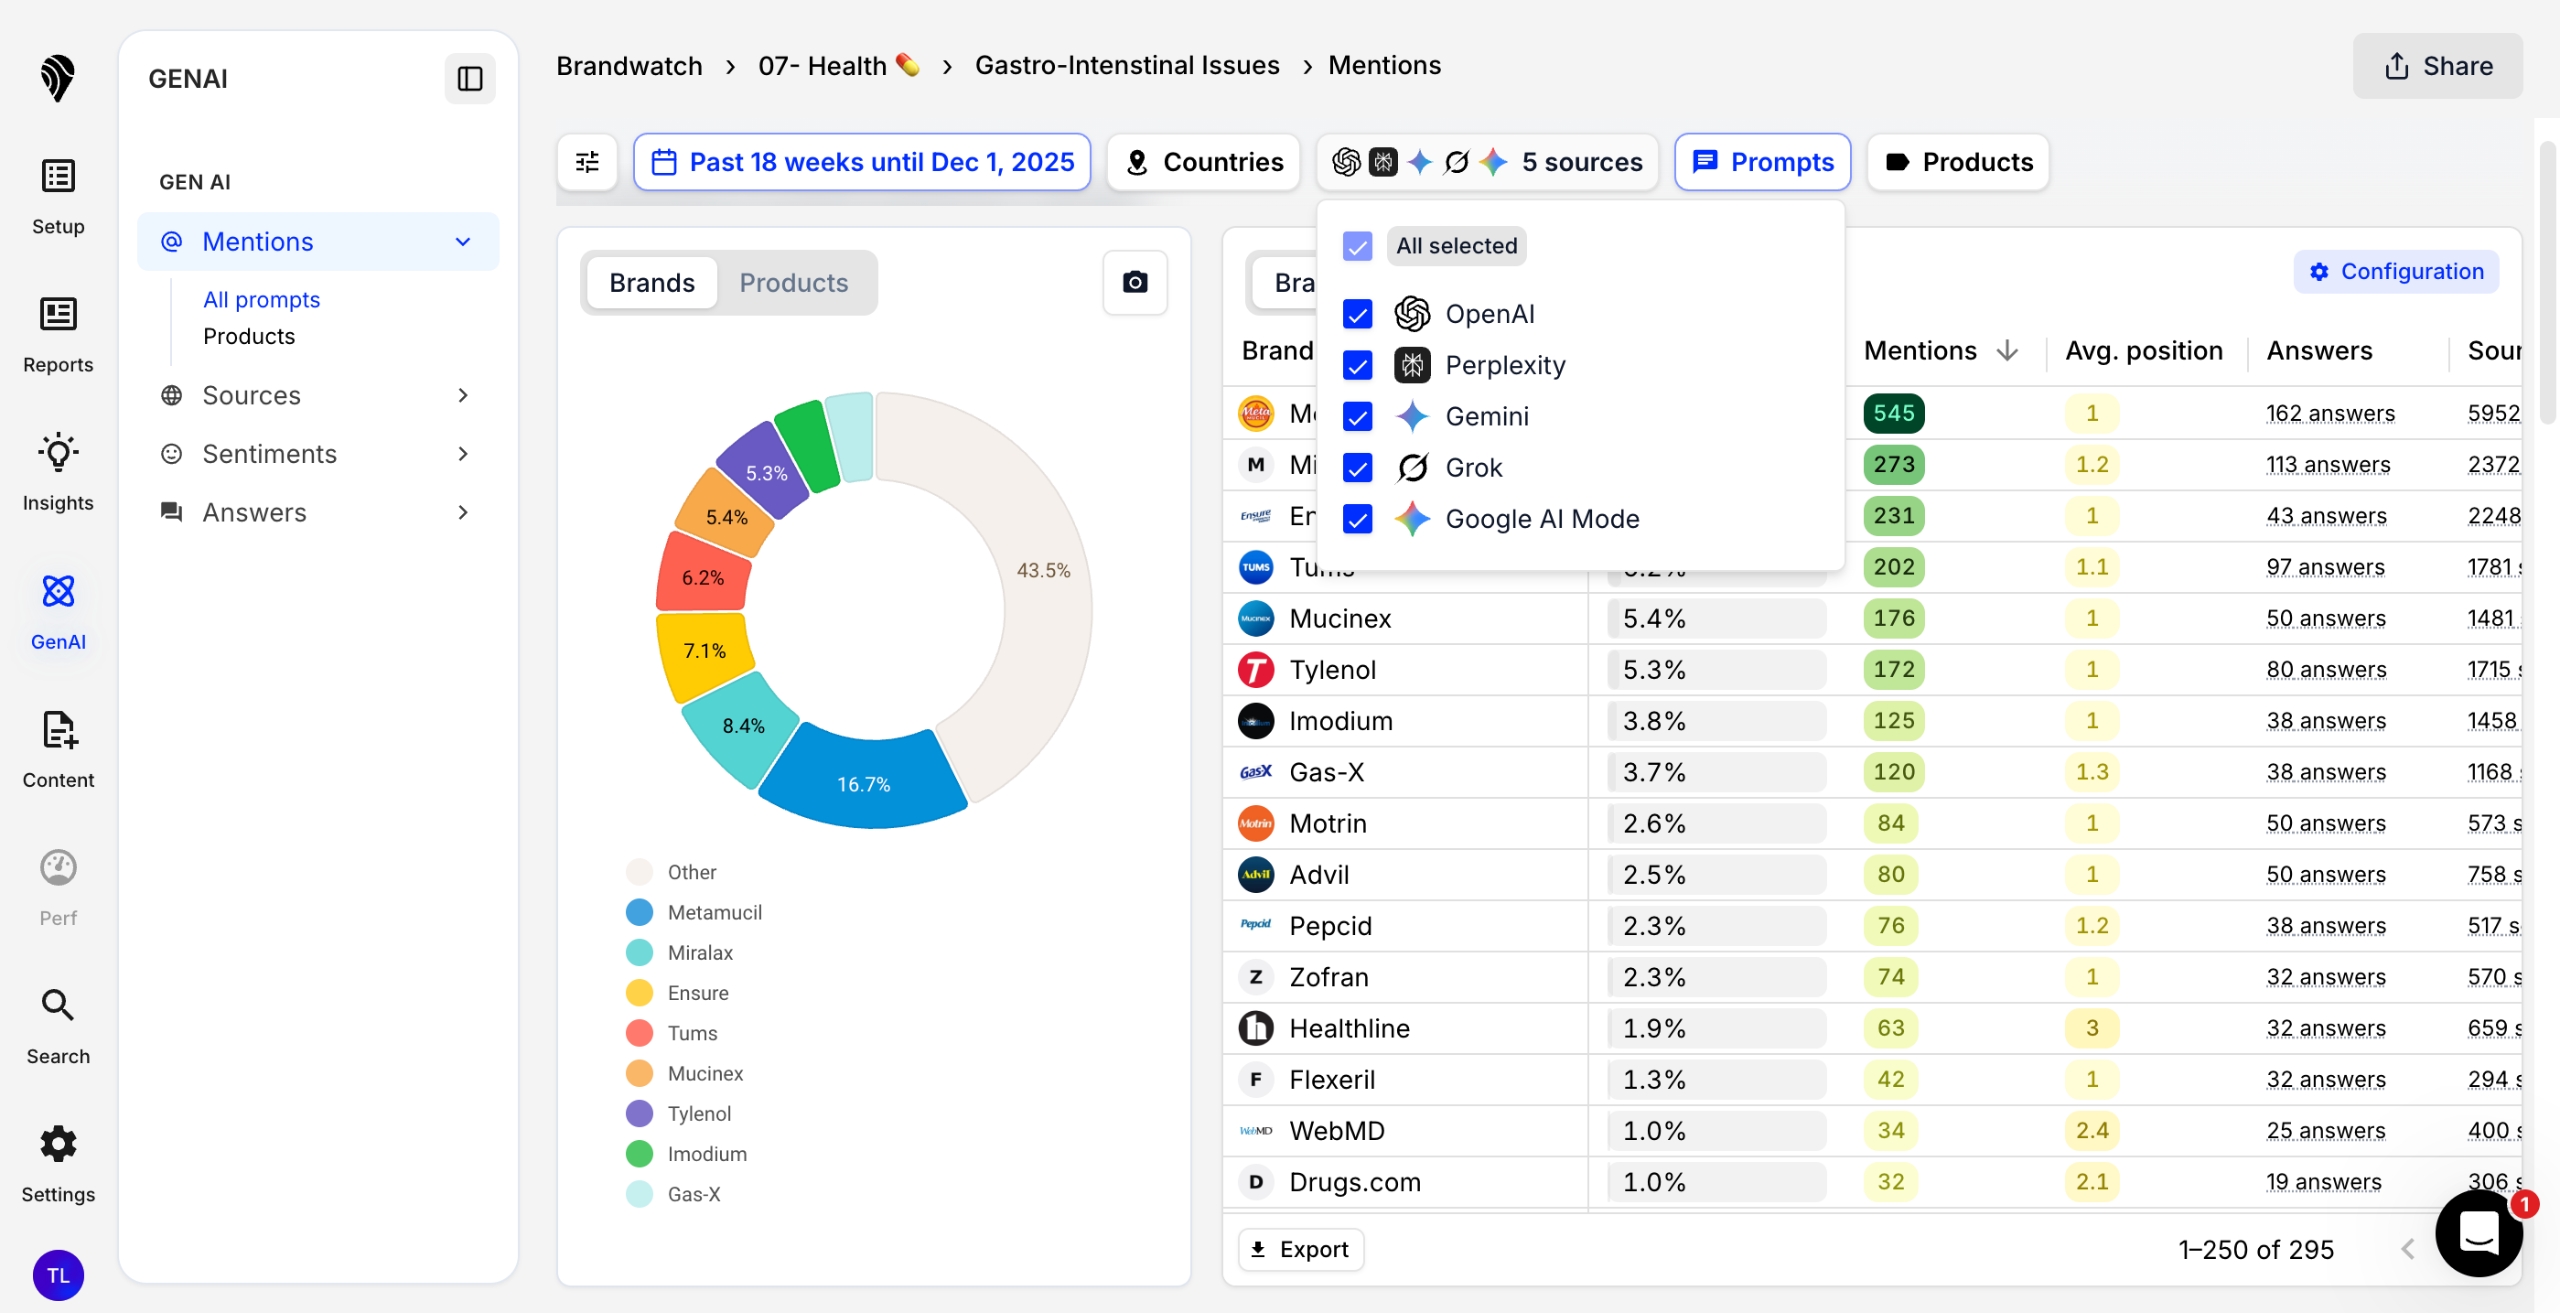Viewport: 2560px width, 1313px height.
Task: Export the brands table
Action: pyautogui.click(x=1301, y=1249)
